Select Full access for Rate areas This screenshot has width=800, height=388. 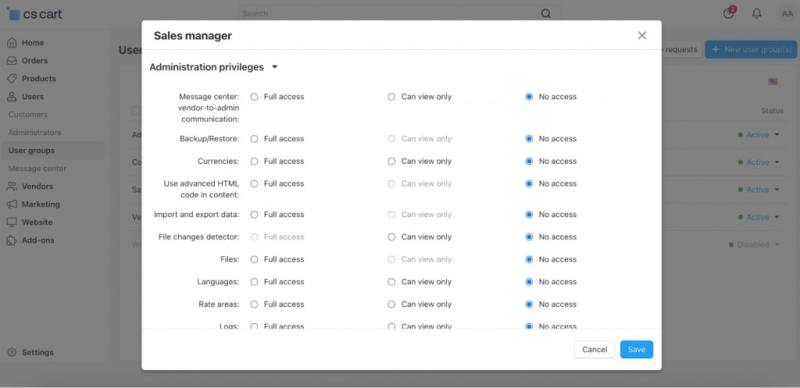(254, 304)
